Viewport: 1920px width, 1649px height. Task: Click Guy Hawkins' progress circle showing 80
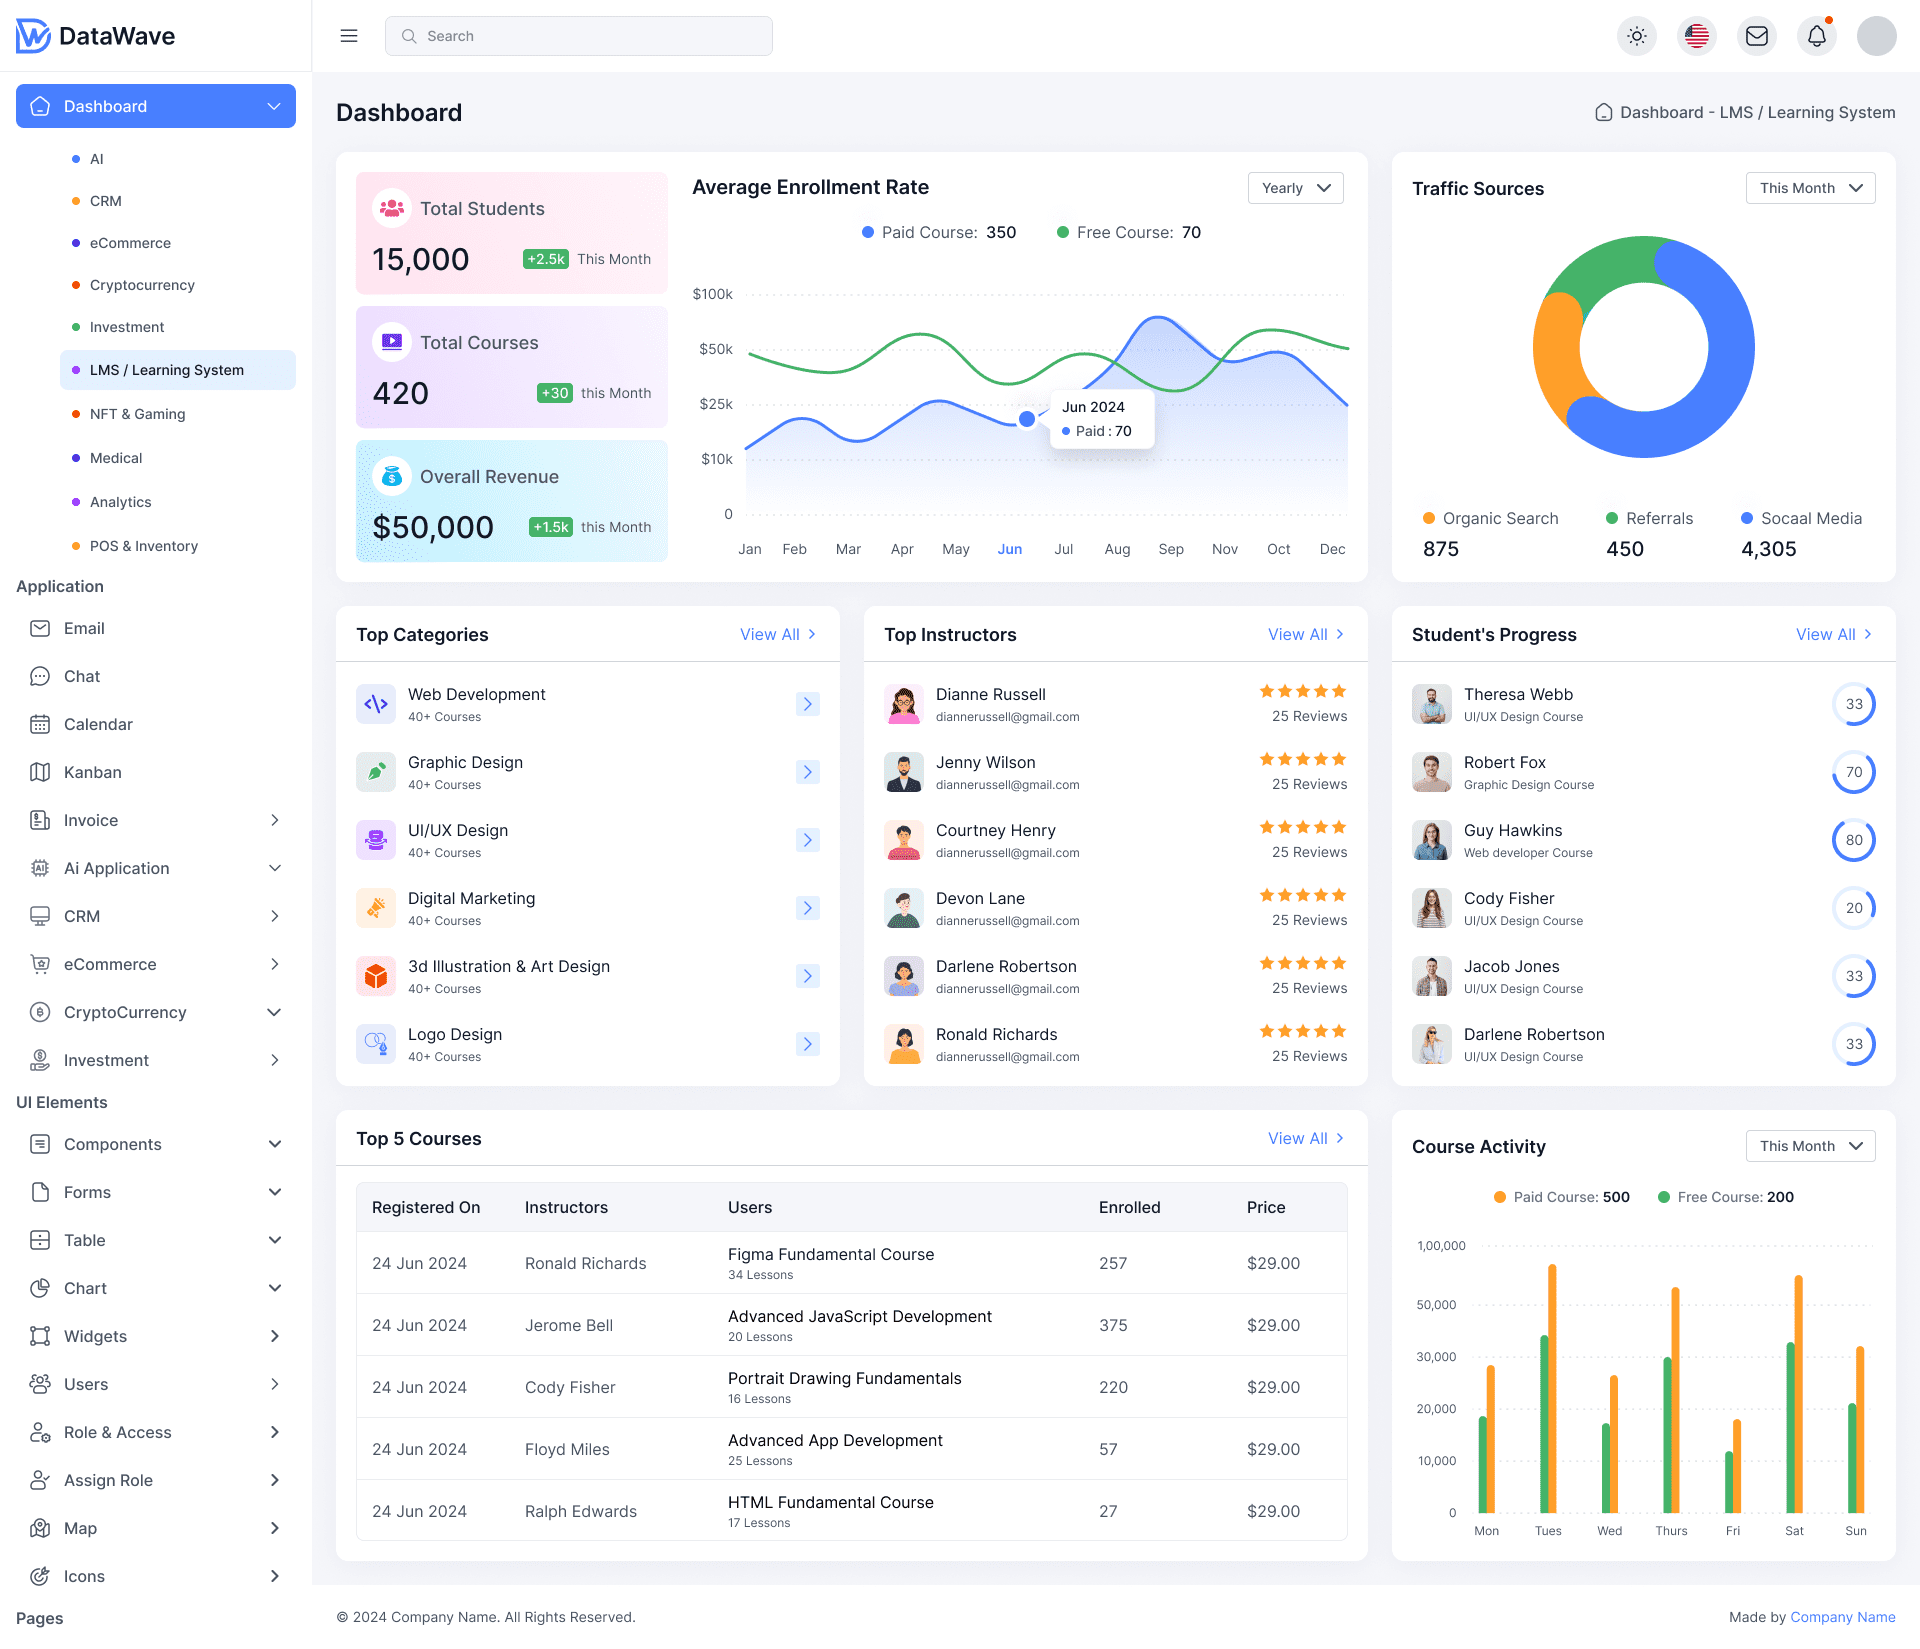pos(1855,840)
